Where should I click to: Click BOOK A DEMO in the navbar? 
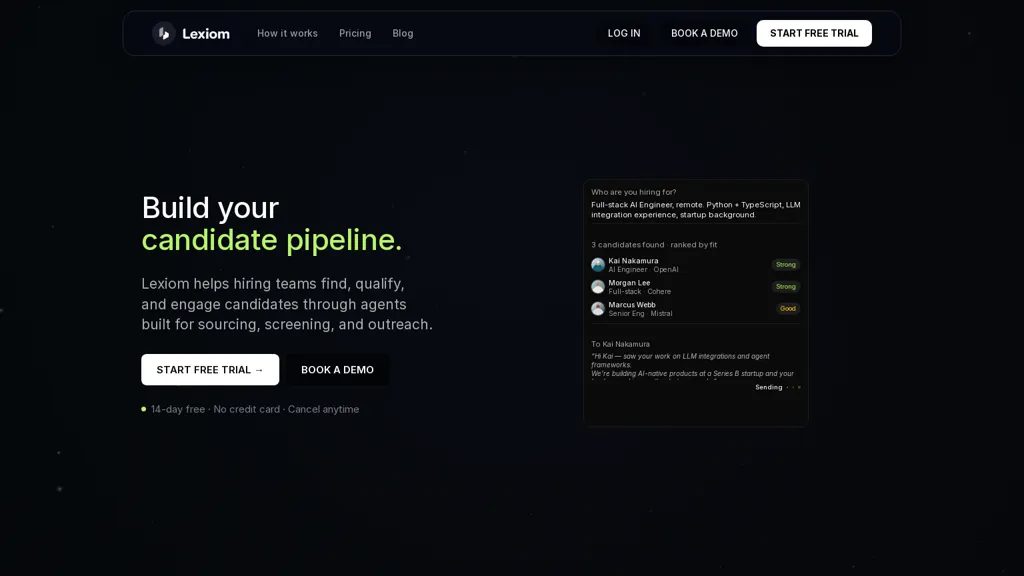(704, 33)
